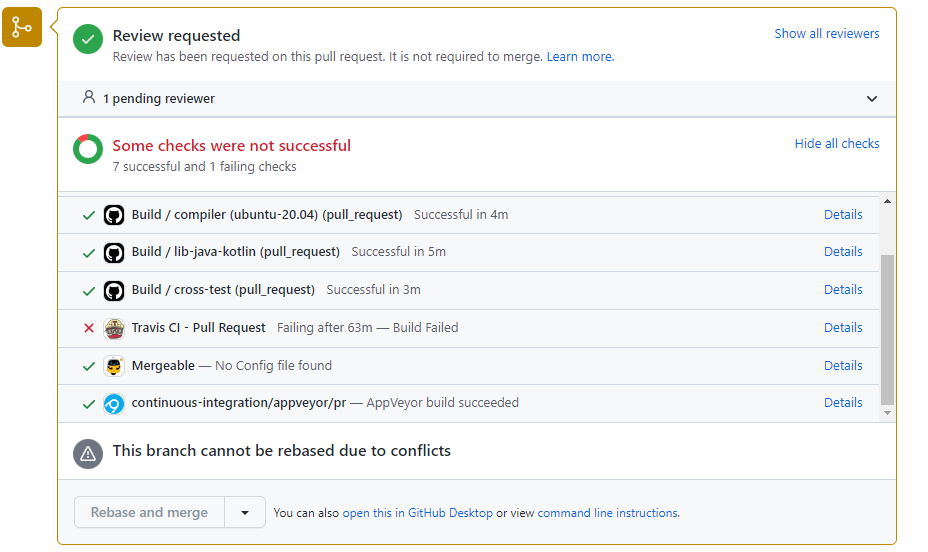Click the checks list scrollbar thumb
The width and height of the screenshot is (928, 552).
click(x=887, y=330)
